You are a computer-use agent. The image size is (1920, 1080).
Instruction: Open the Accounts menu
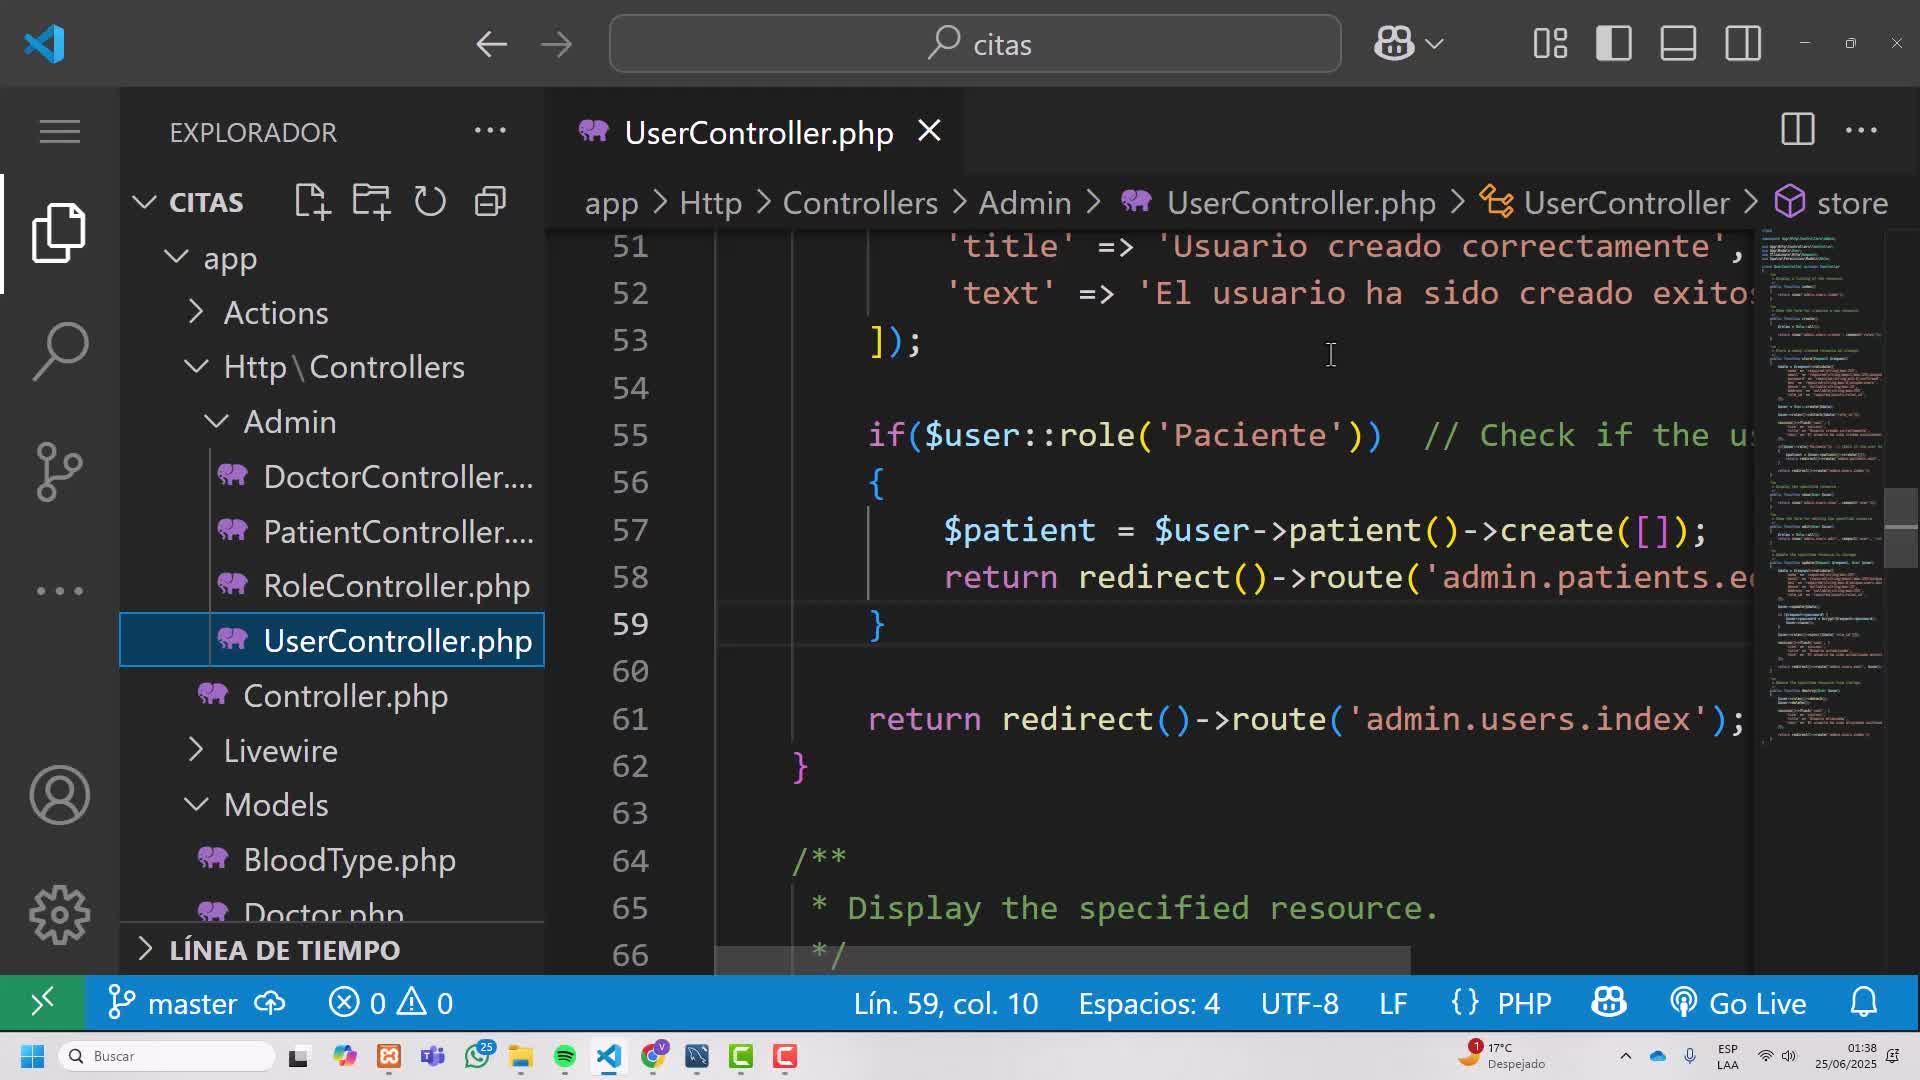pos(60,795)
